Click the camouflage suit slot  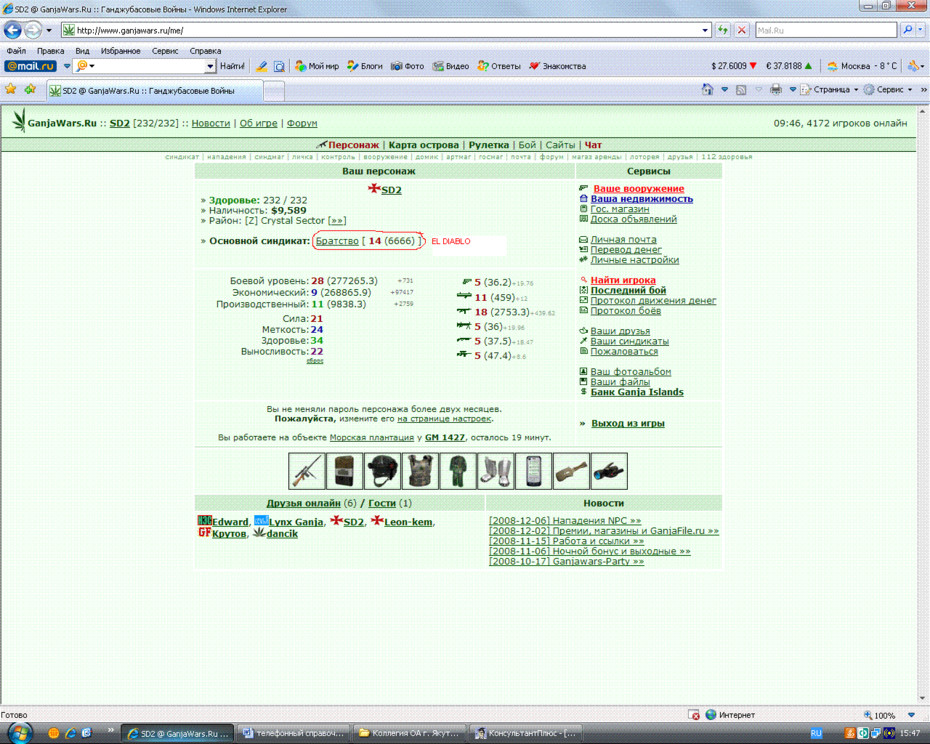coord(458,471)
